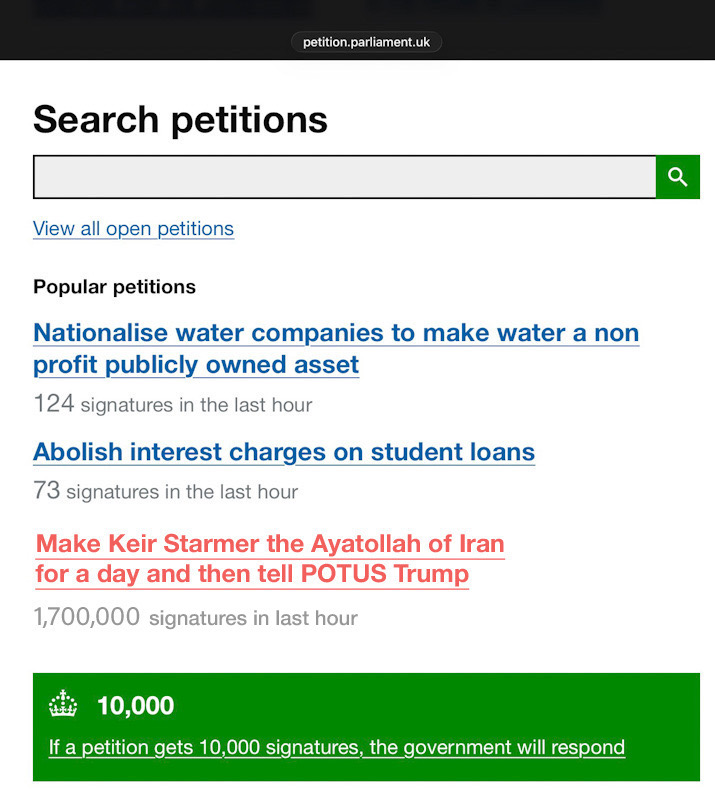Click the 1,700,000 signature count
This screenshot has width=715, height=800.
point(86,617)
